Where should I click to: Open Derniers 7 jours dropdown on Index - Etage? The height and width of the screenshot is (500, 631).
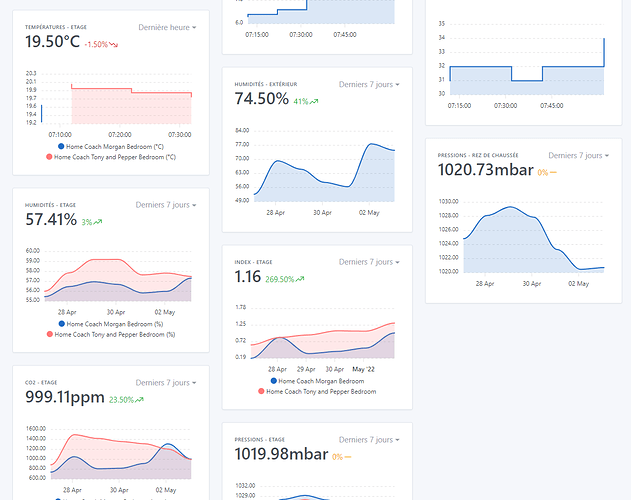(x=369, y=262)
